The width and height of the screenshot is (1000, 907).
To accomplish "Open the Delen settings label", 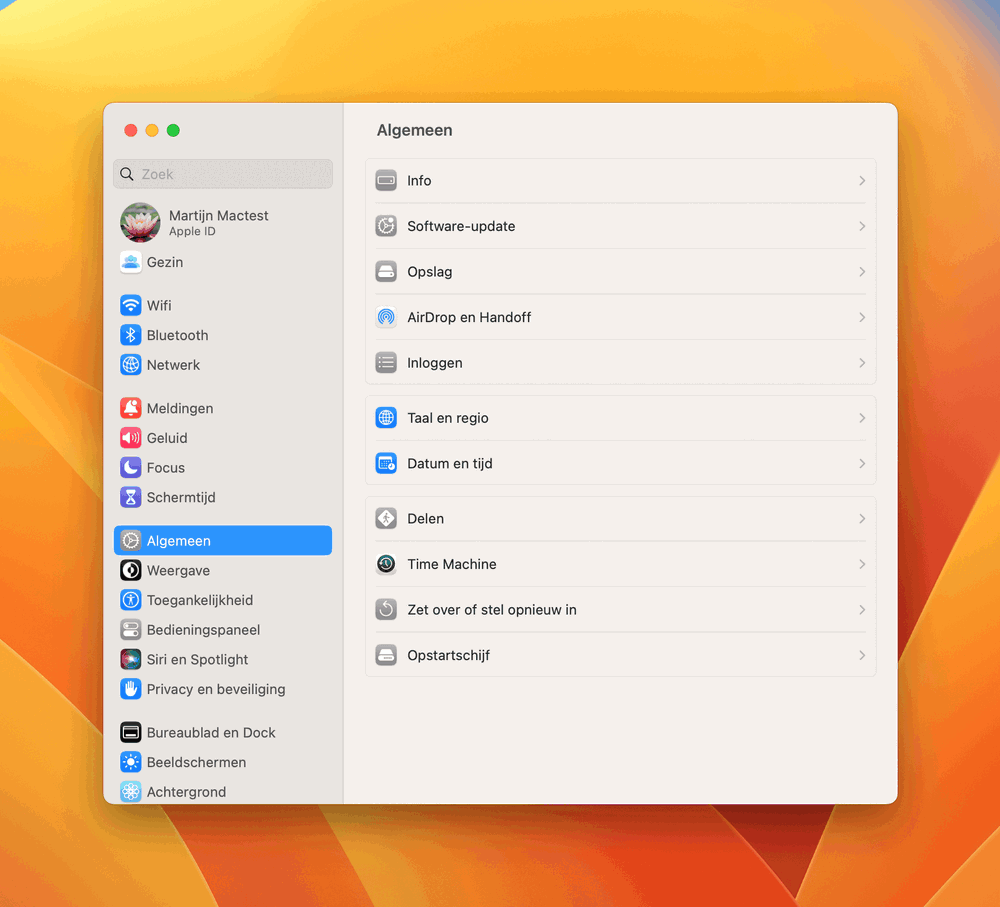I will (425, 519).
